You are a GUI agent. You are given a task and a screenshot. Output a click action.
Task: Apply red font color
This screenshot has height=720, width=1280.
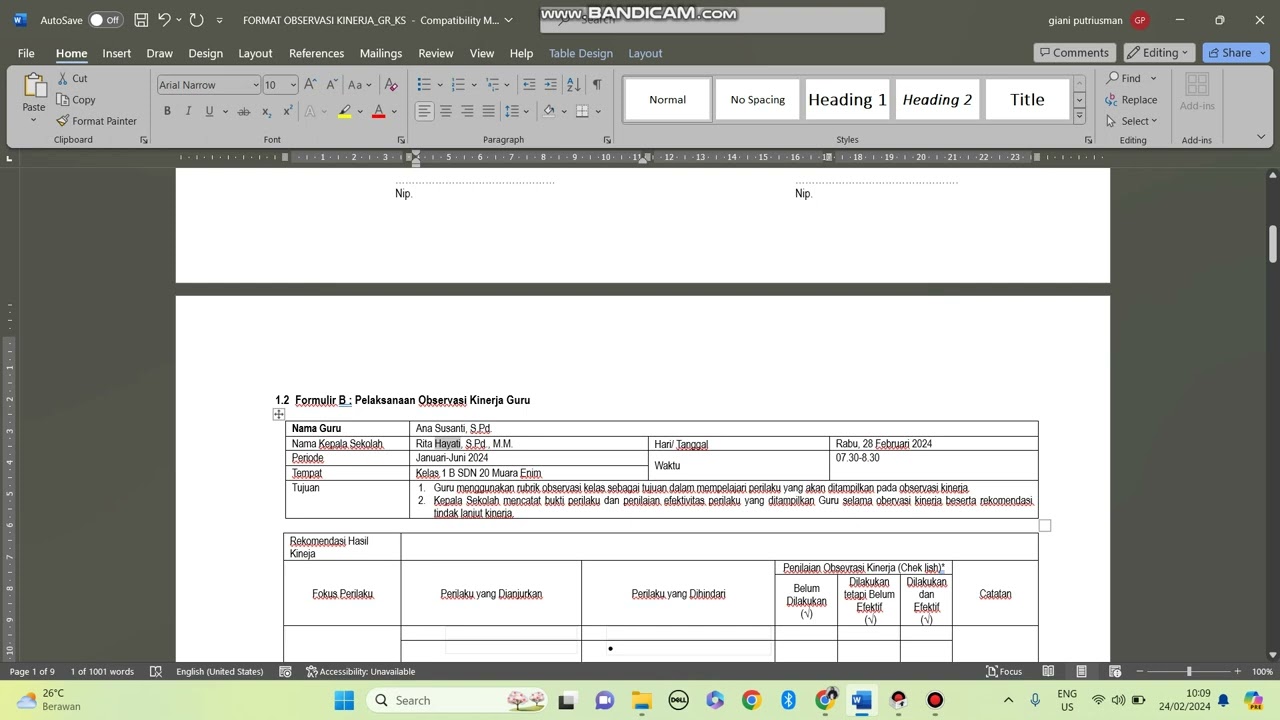tap(378, 111)
